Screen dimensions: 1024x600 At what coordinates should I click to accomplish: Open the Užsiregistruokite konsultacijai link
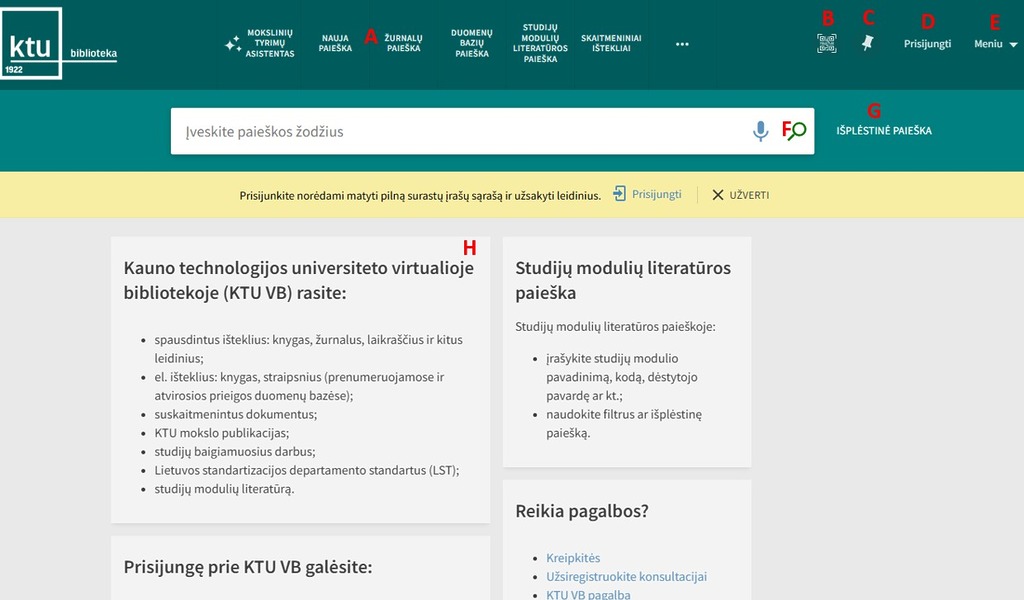(626, 577)
